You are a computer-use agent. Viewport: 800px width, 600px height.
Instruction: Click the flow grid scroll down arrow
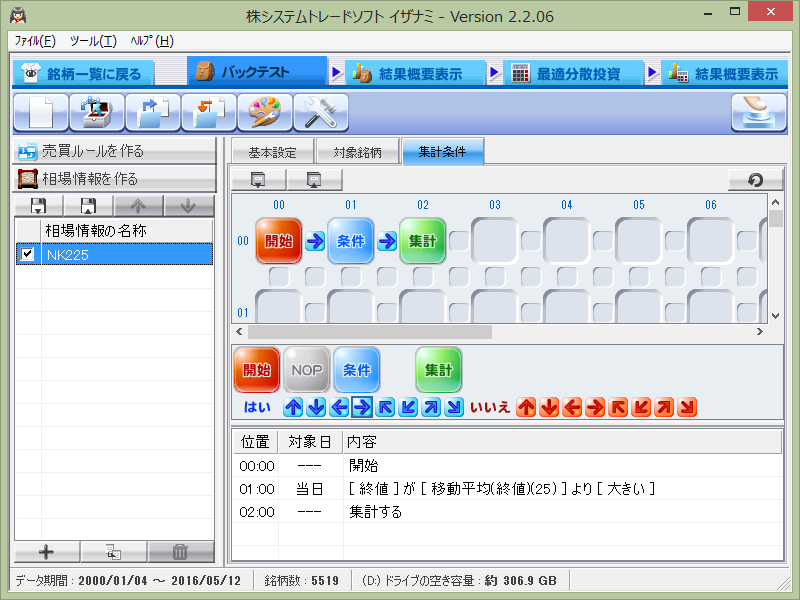point(776,316)
